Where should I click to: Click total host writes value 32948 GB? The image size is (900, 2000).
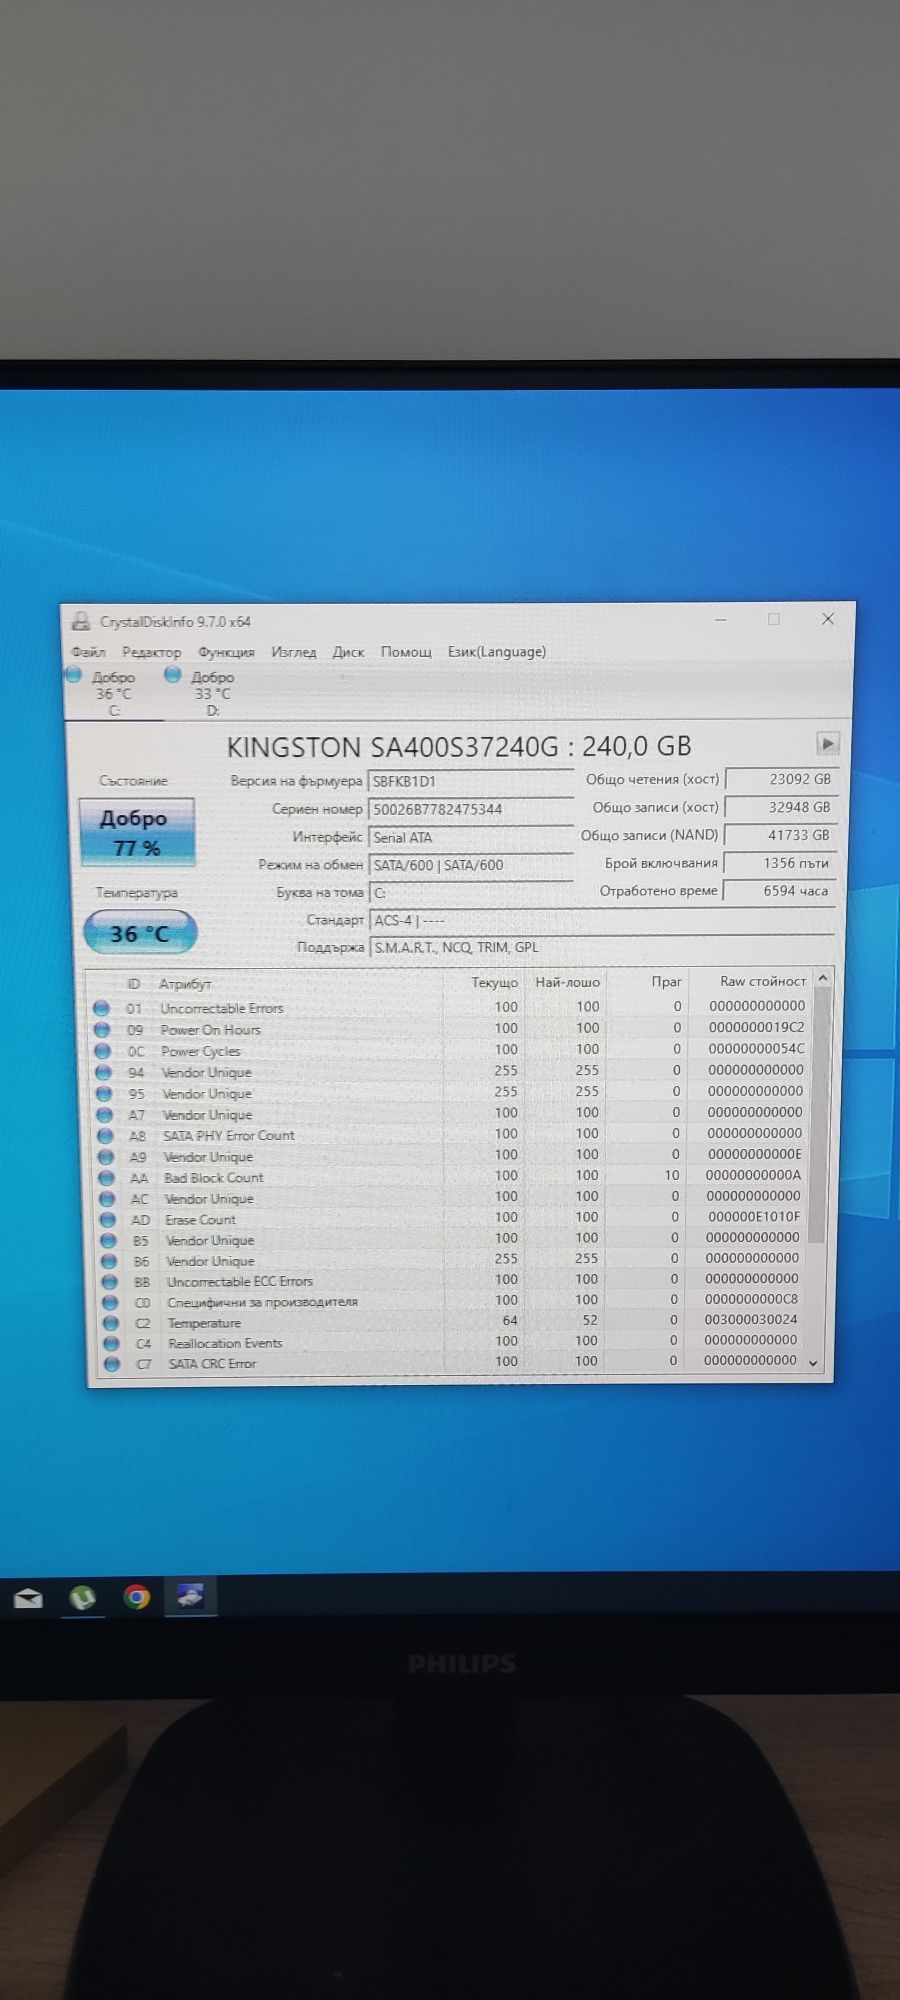point(780,807)
